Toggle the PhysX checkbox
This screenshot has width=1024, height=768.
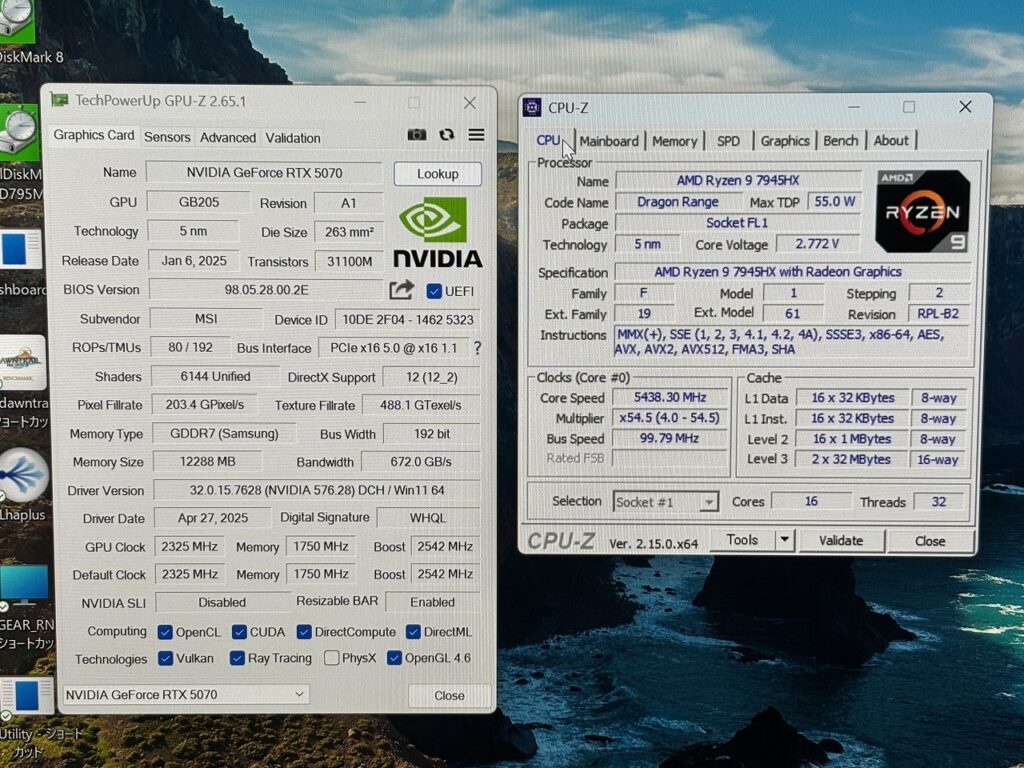pos(331,658)
